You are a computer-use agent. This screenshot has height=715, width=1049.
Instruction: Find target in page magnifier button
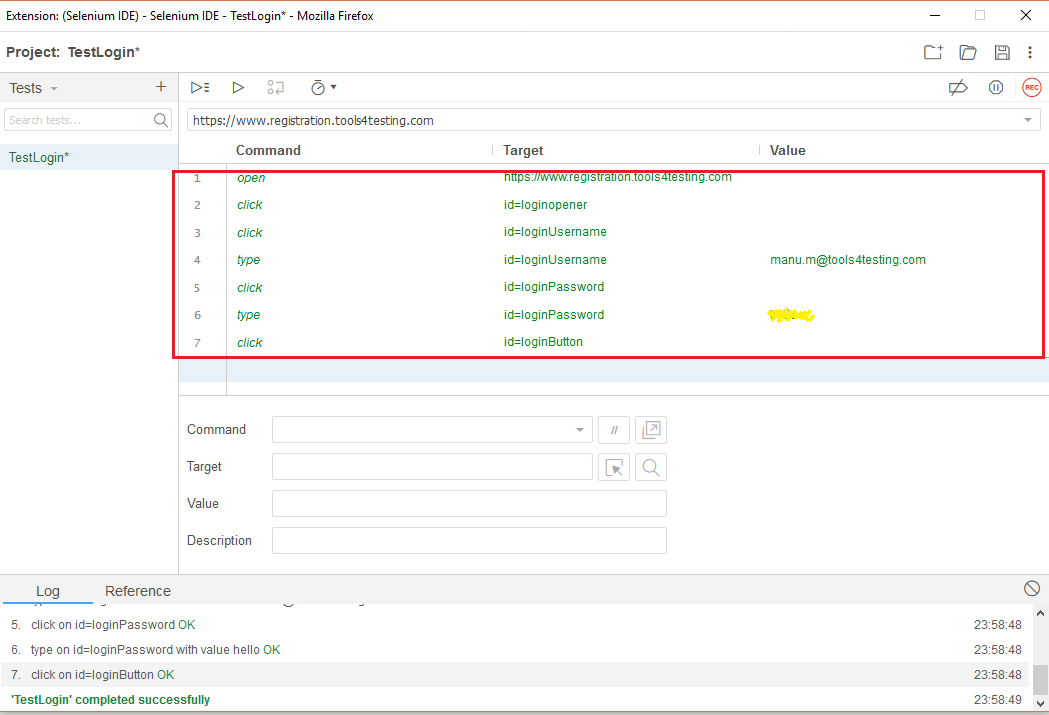[651, 467]
